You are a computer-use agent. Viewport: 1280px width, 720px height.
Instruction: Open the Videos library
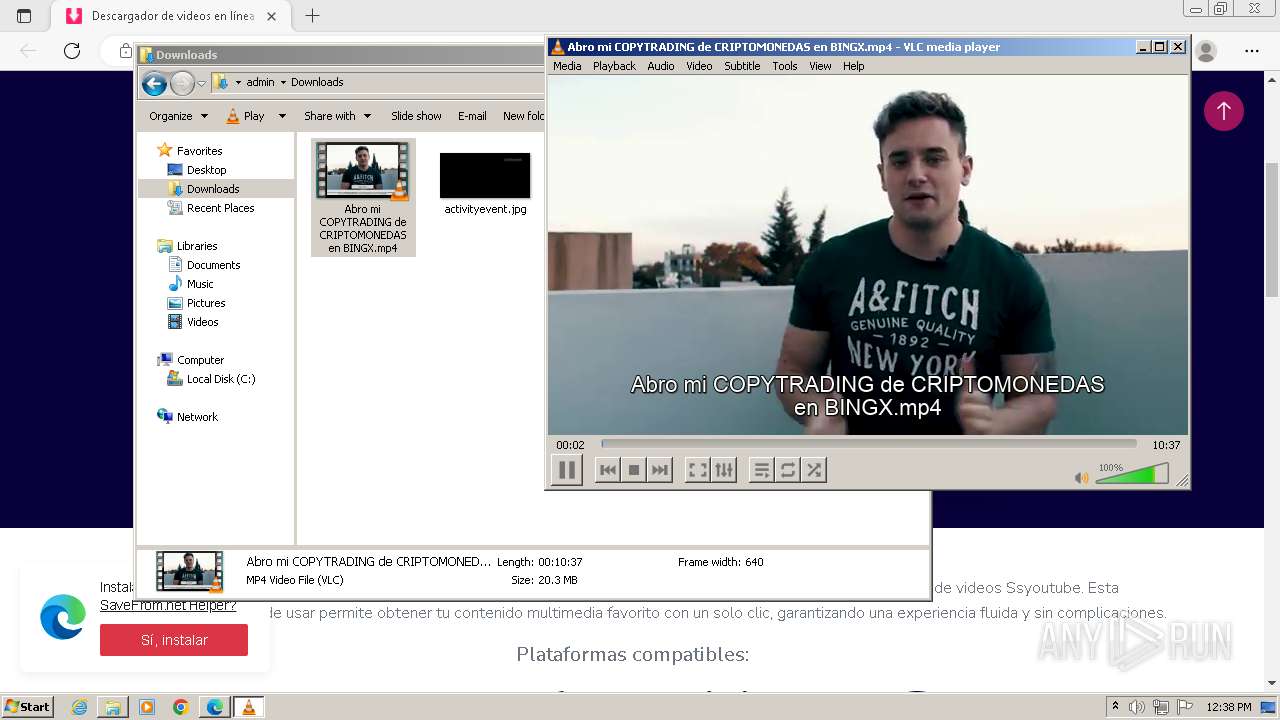point(202,322)
